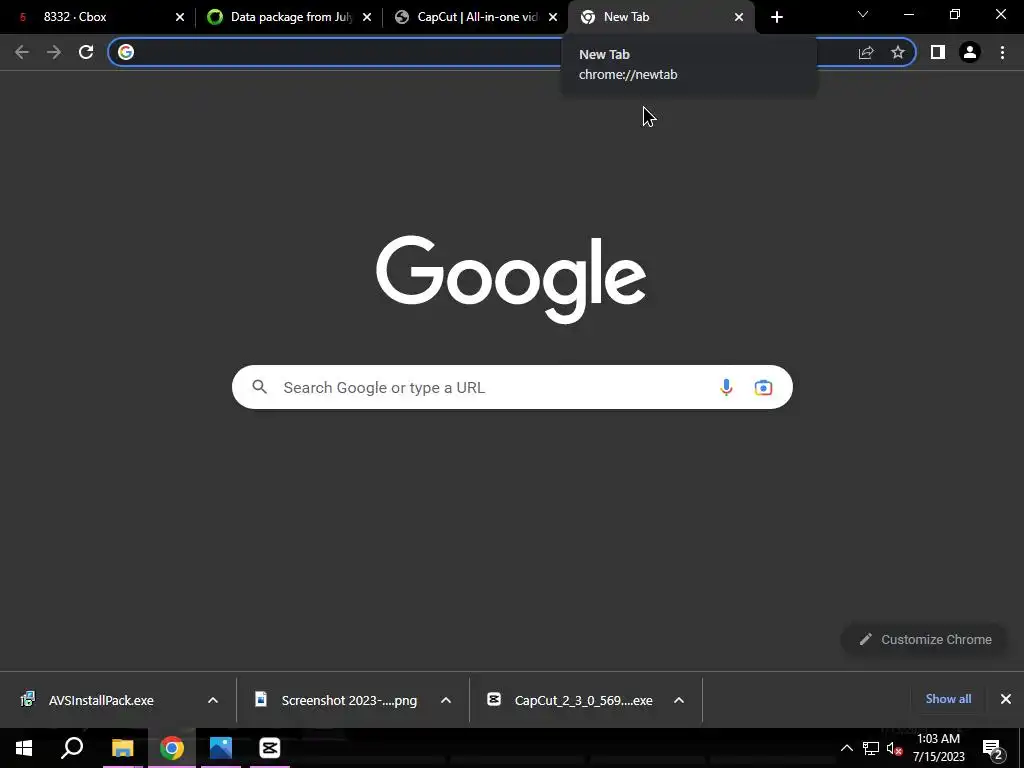Click the Customize Chrome button
This screenshot has height=768, width=1024.
pyautogui.click(x=925, y=639)
